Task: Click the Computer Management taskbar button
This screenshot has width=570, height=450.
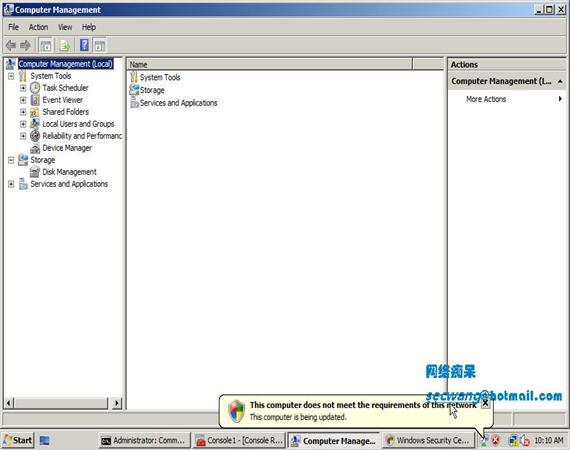Action: tap(334, 441)
